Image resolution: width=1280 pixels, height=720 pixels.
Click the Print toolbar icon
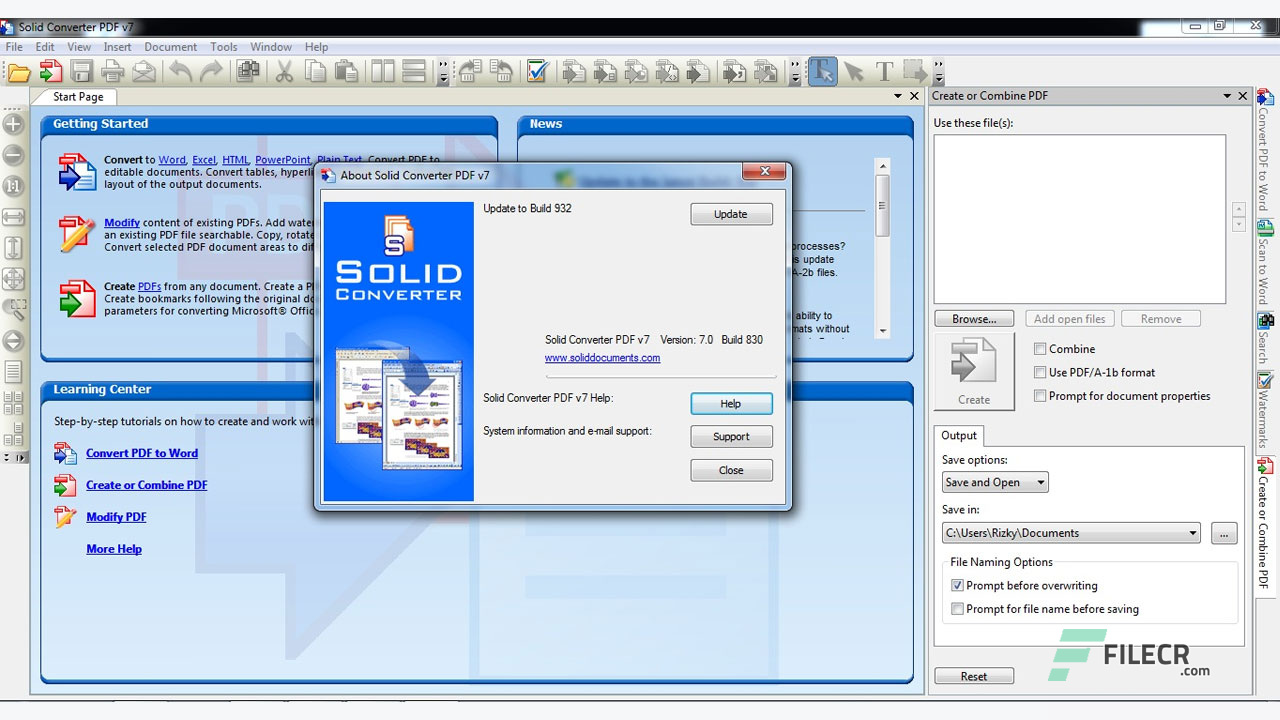113,72
